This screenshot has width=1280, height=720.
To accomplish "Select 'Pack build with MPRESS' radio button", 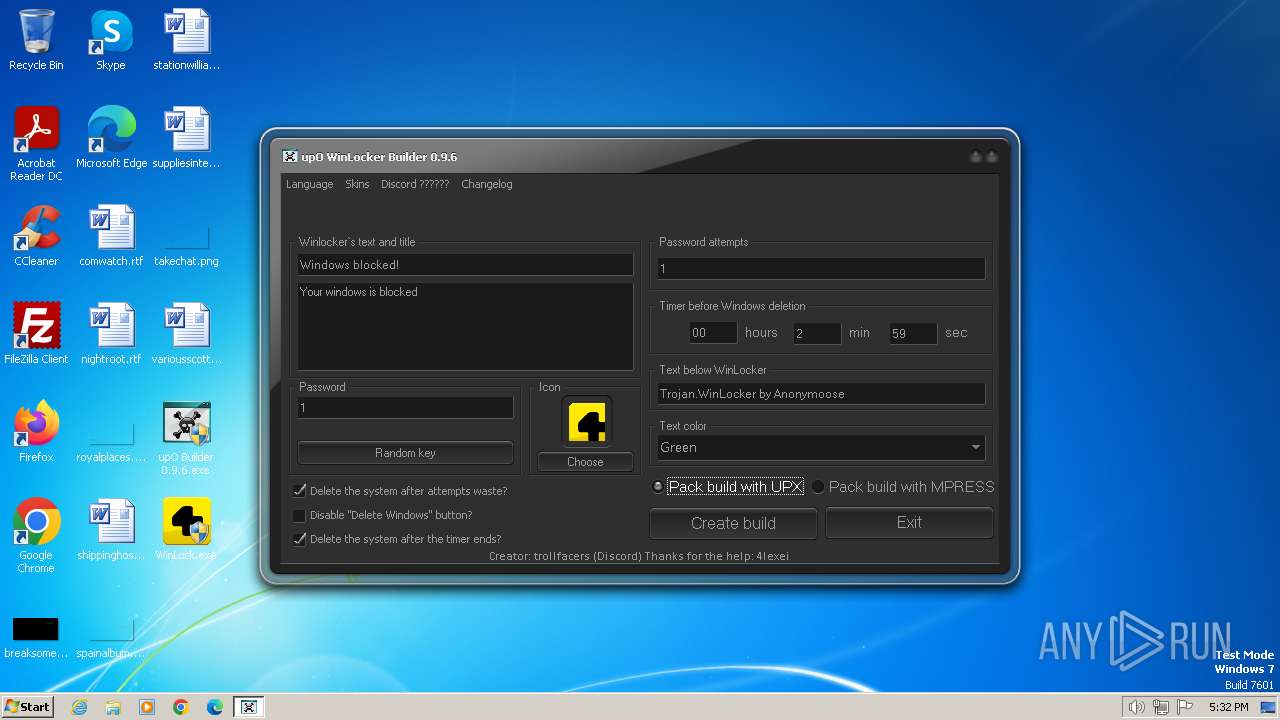I will coord(818,487).
